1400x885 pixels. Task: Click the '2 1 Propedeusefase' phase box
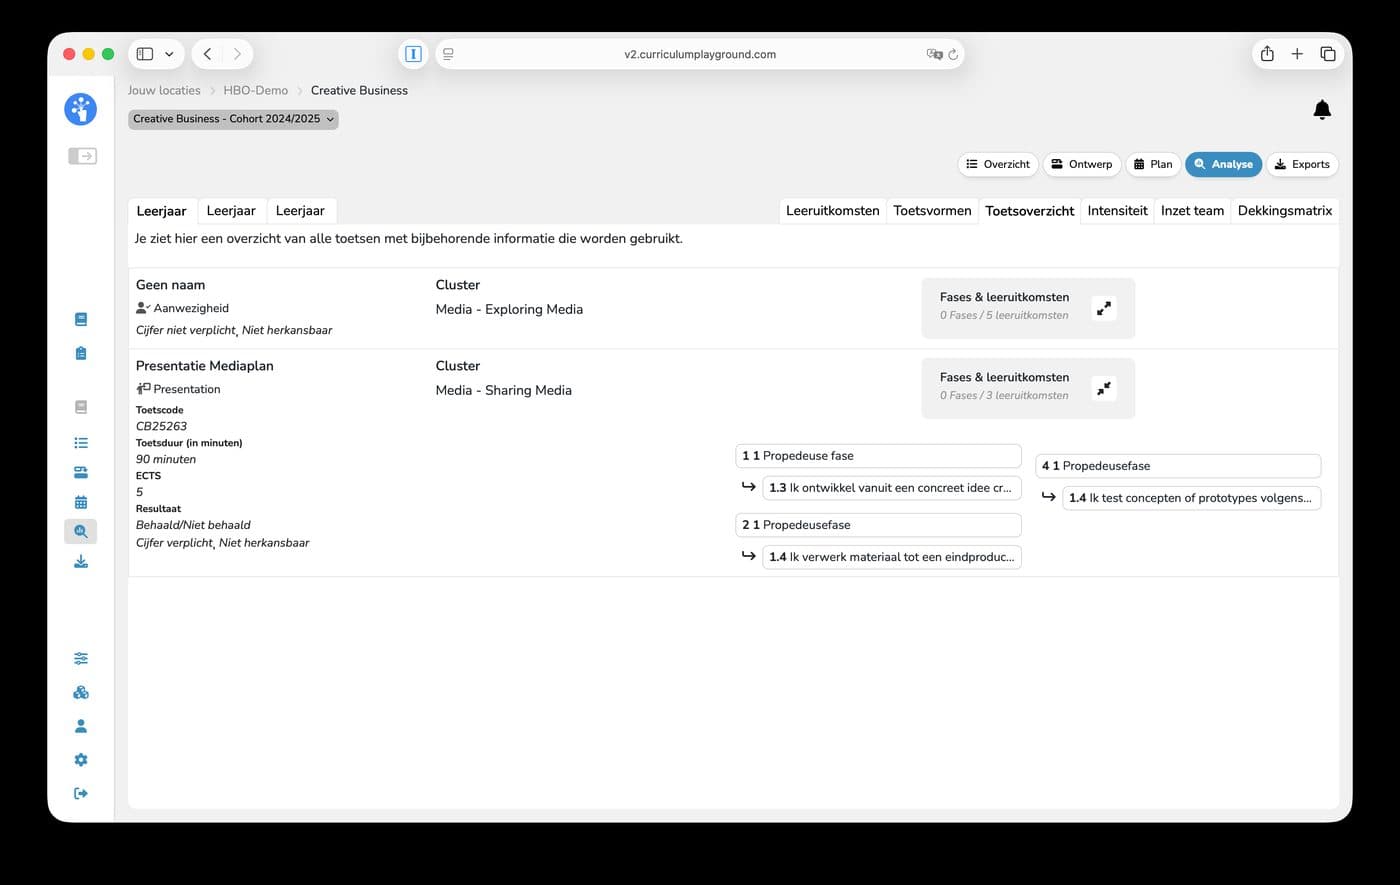(878, 525)
